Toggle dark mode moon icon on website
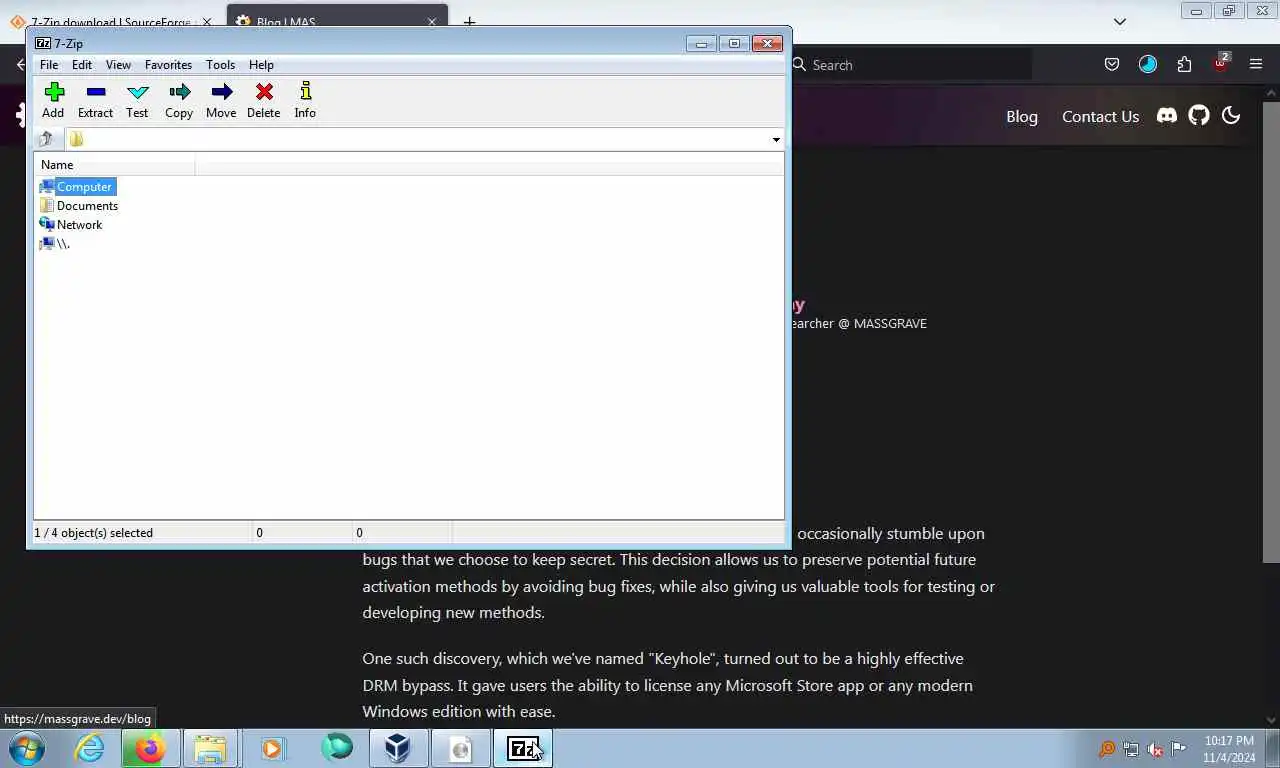 pos(1231,115)
